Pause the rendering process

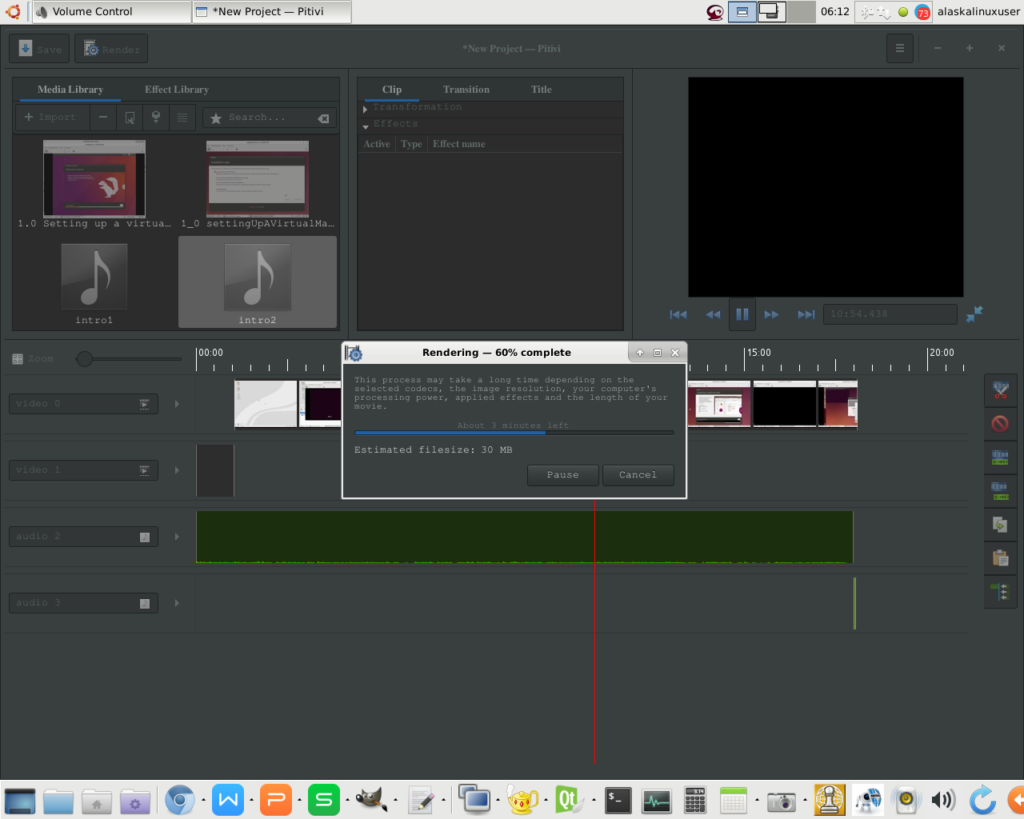[x=562, y=475]
